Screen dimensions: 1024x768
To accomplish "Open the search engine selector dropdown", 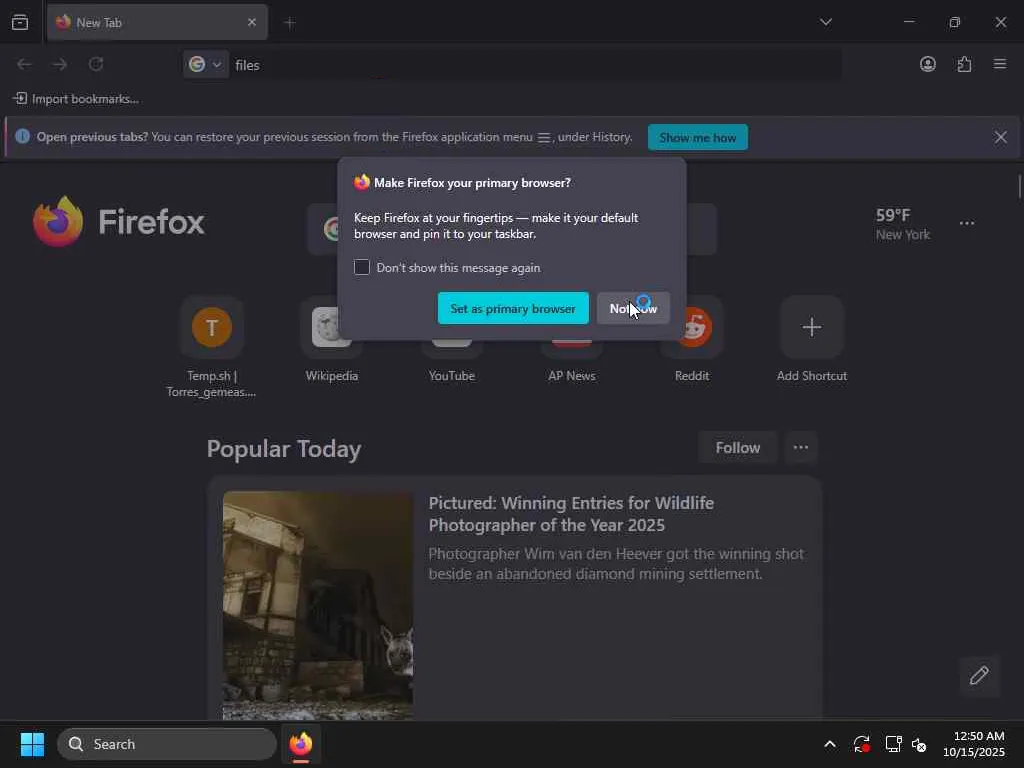I will click(x=206, y=64).
